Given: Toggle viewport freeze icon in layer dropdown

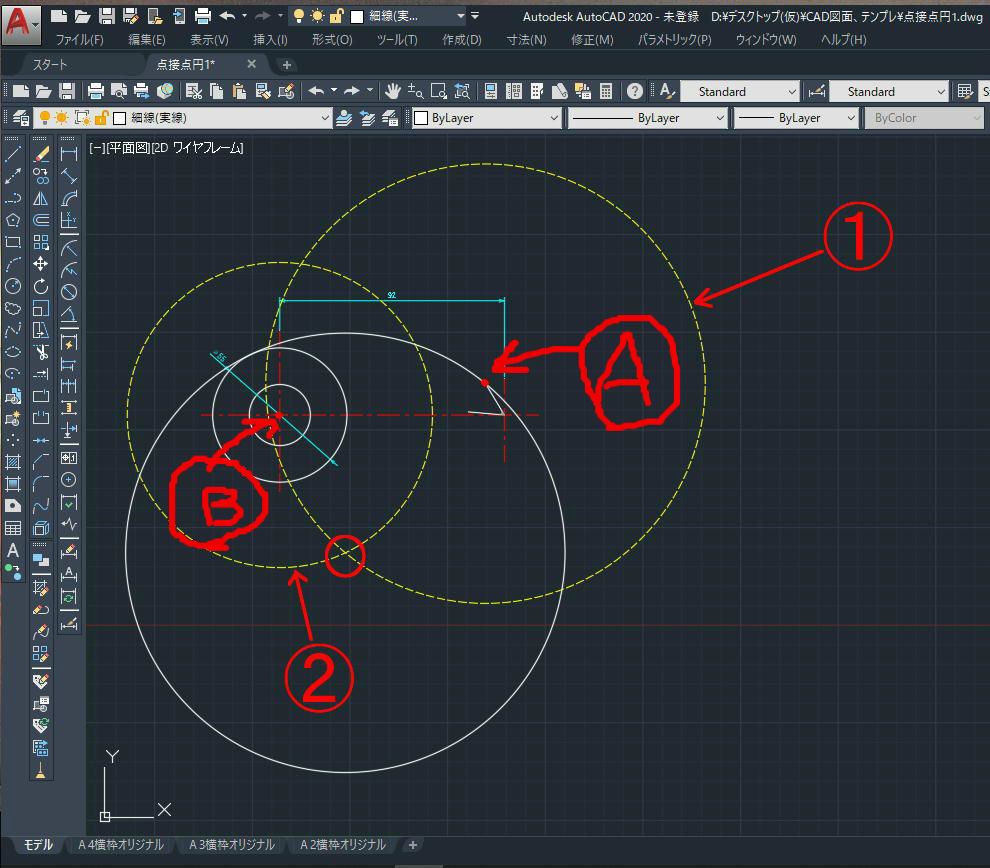Looking at the screenshot, I should coord(82,118).
